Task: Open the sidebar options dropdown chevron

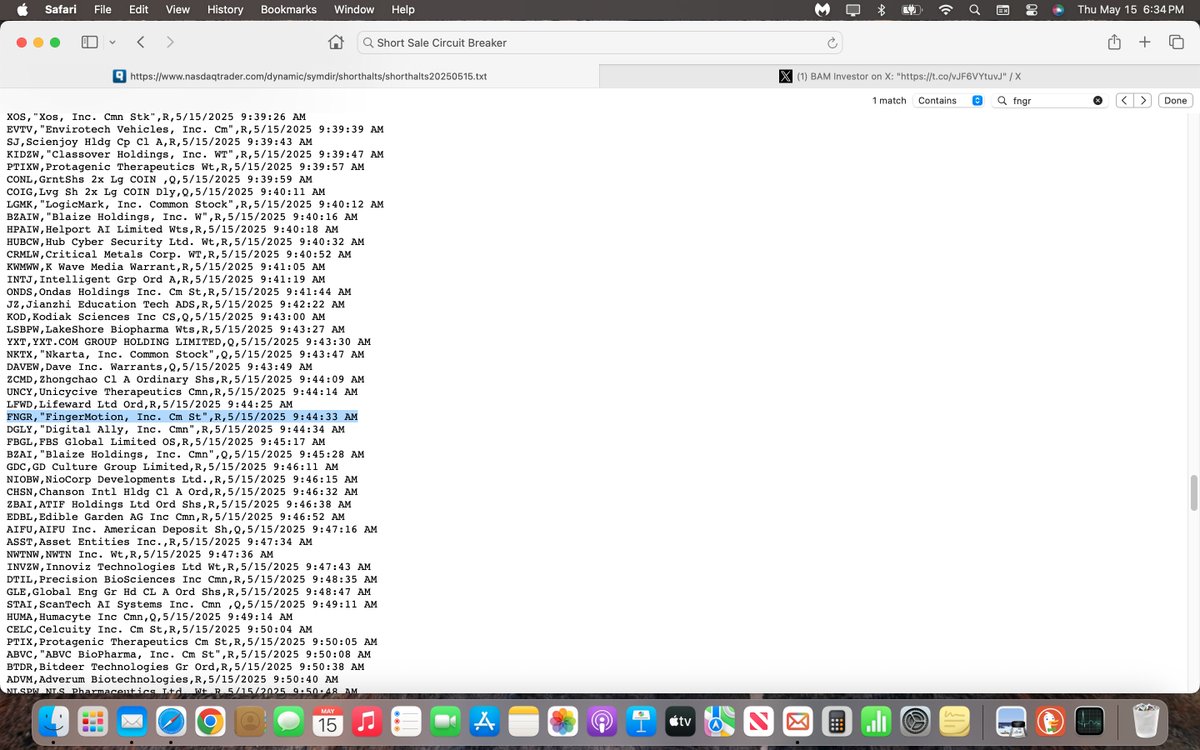Action: tap(112, 42)
